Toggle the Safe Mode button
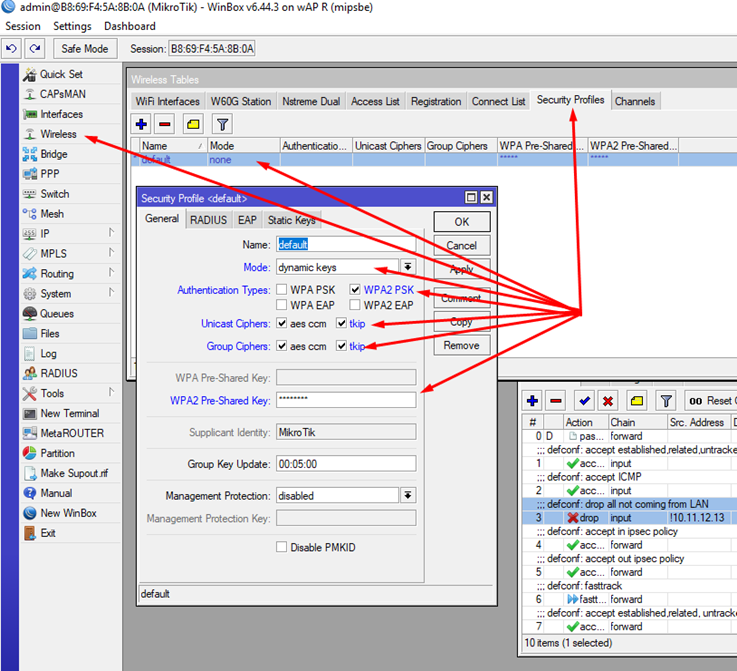 tap(85, 48)
